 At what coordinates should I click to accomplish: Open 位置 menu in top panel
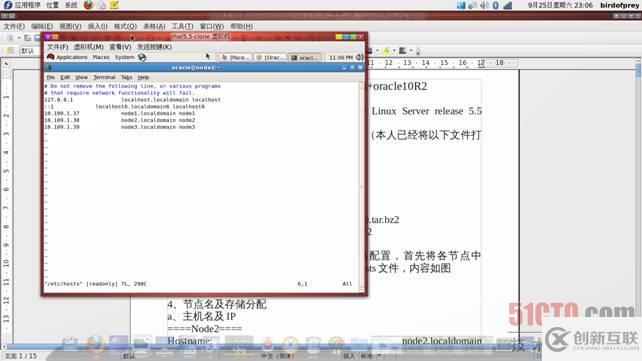[52, 5]
